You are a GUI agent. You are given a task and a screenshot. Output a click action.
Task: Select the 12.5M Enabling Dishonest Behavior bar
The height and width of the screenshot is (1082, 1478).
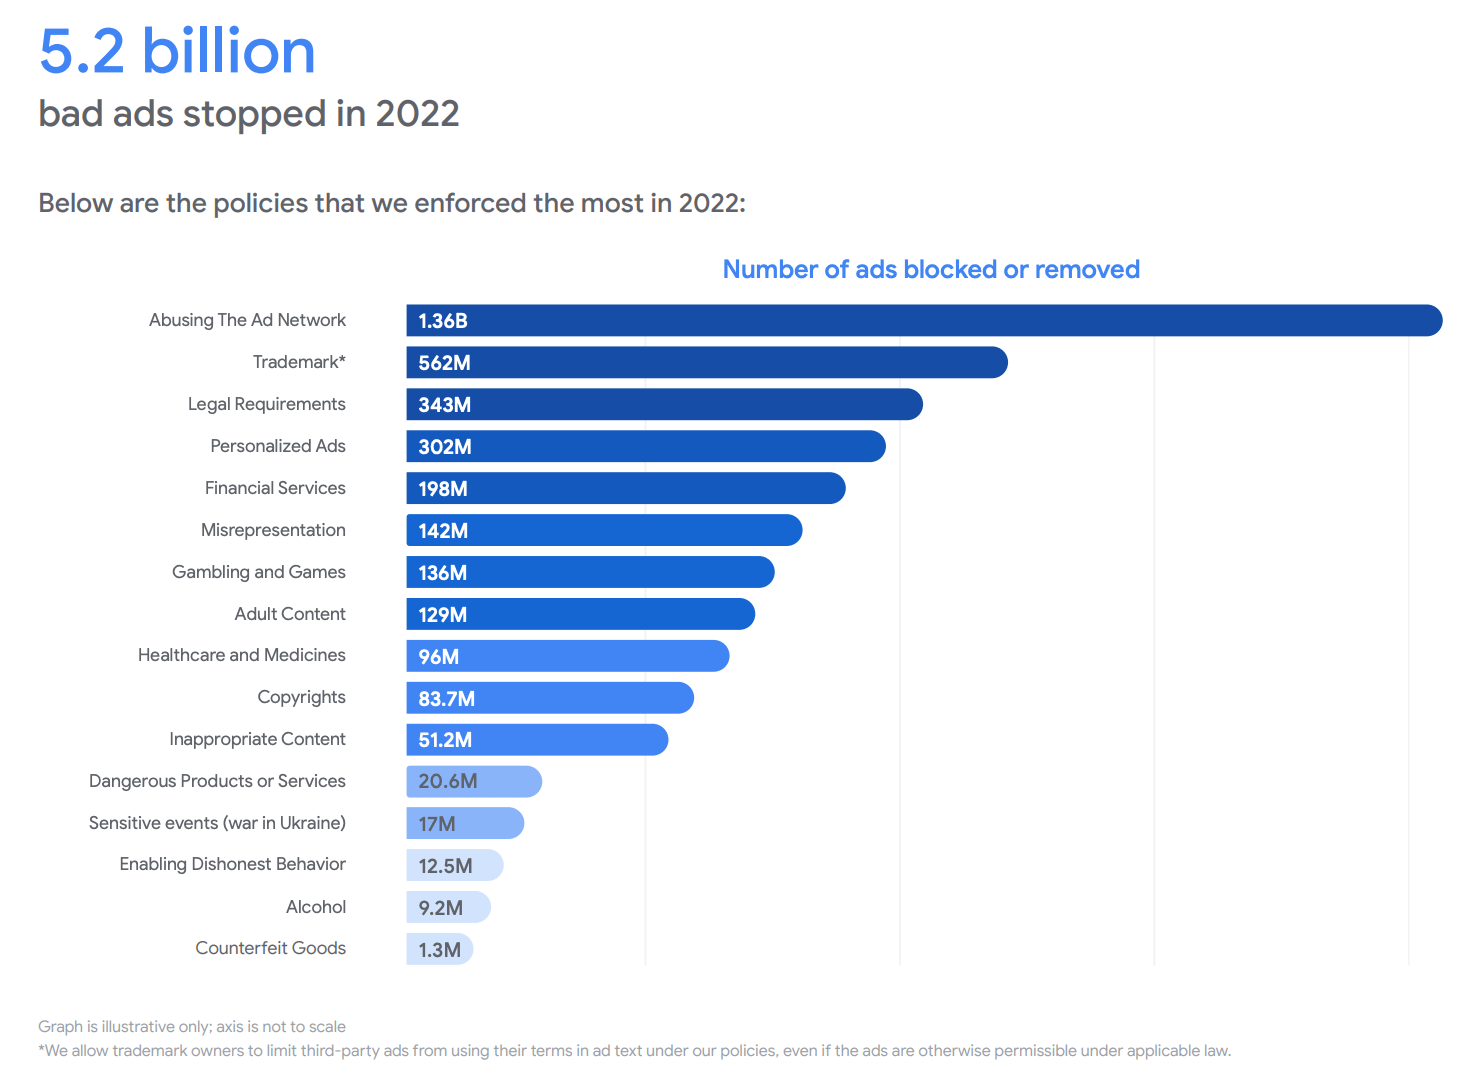pos(455,865)
